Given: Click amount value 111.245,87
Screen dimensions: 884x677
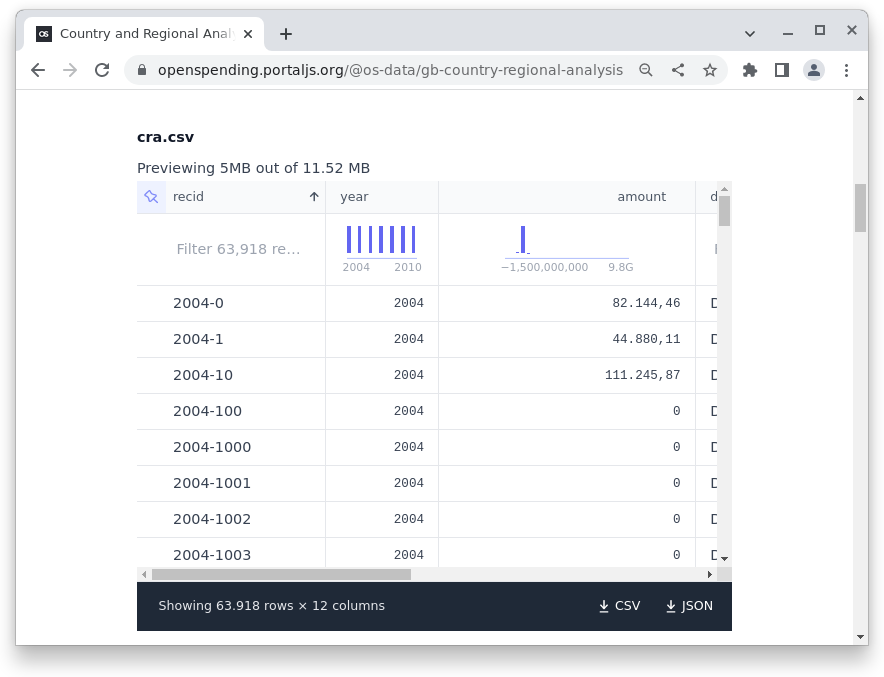Looking at the screenshot, I should point(642,375).
